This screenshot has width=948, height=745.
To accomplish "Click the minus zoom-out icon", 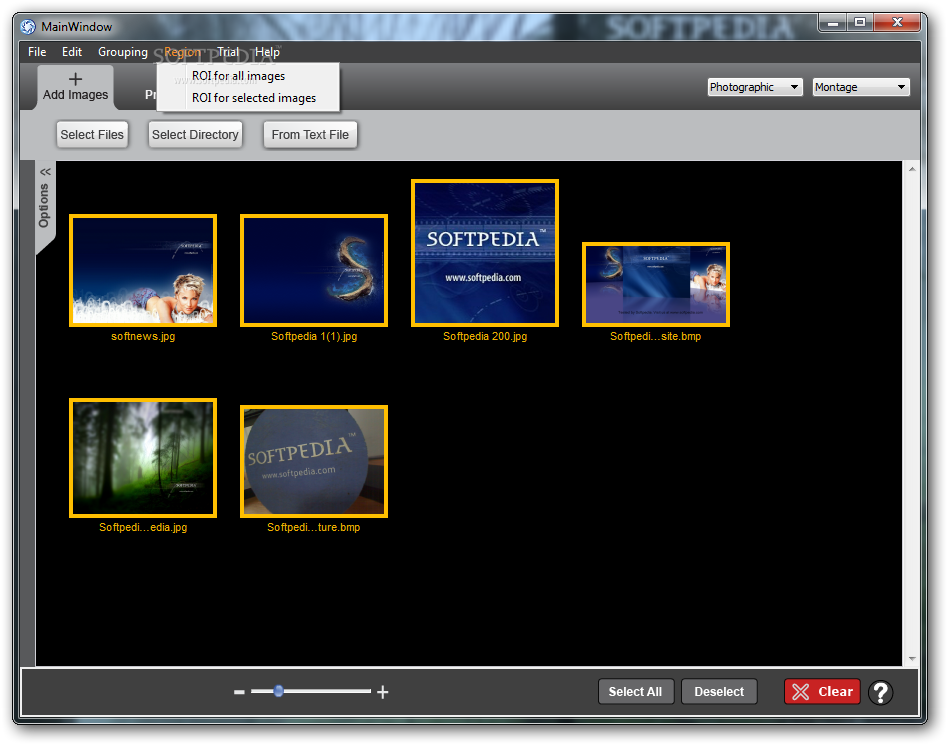I will 239,692.
